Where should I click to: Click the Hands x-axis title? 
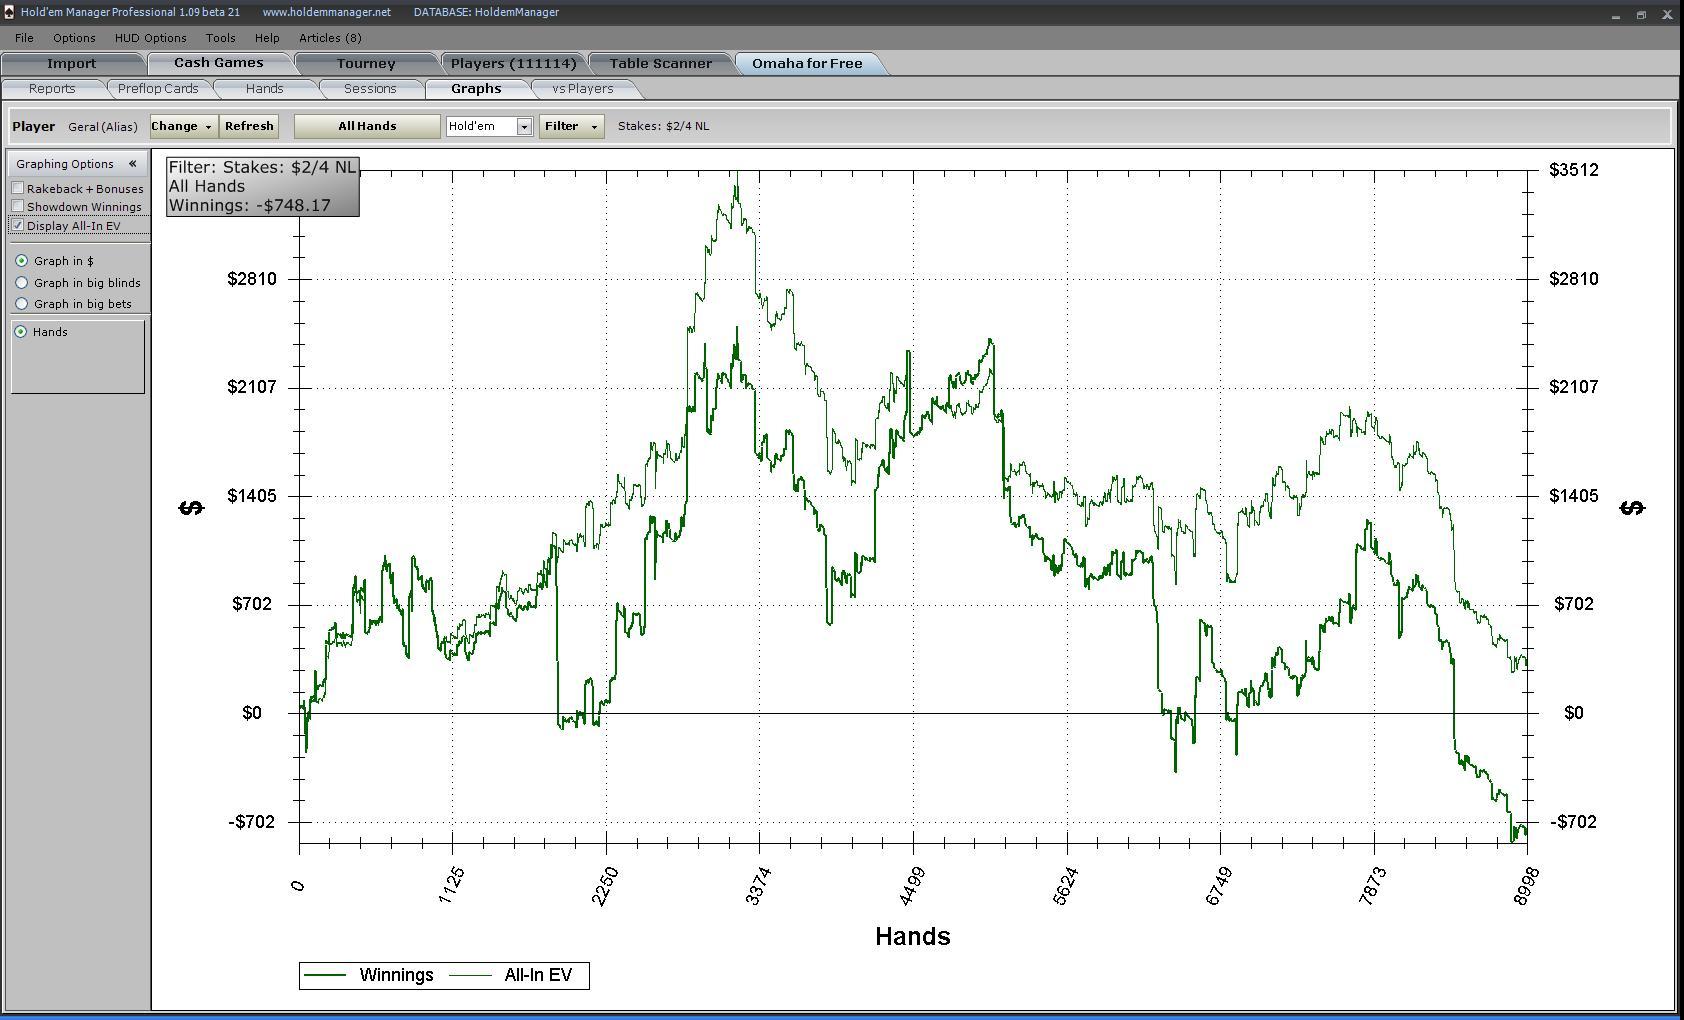(912, 937)
